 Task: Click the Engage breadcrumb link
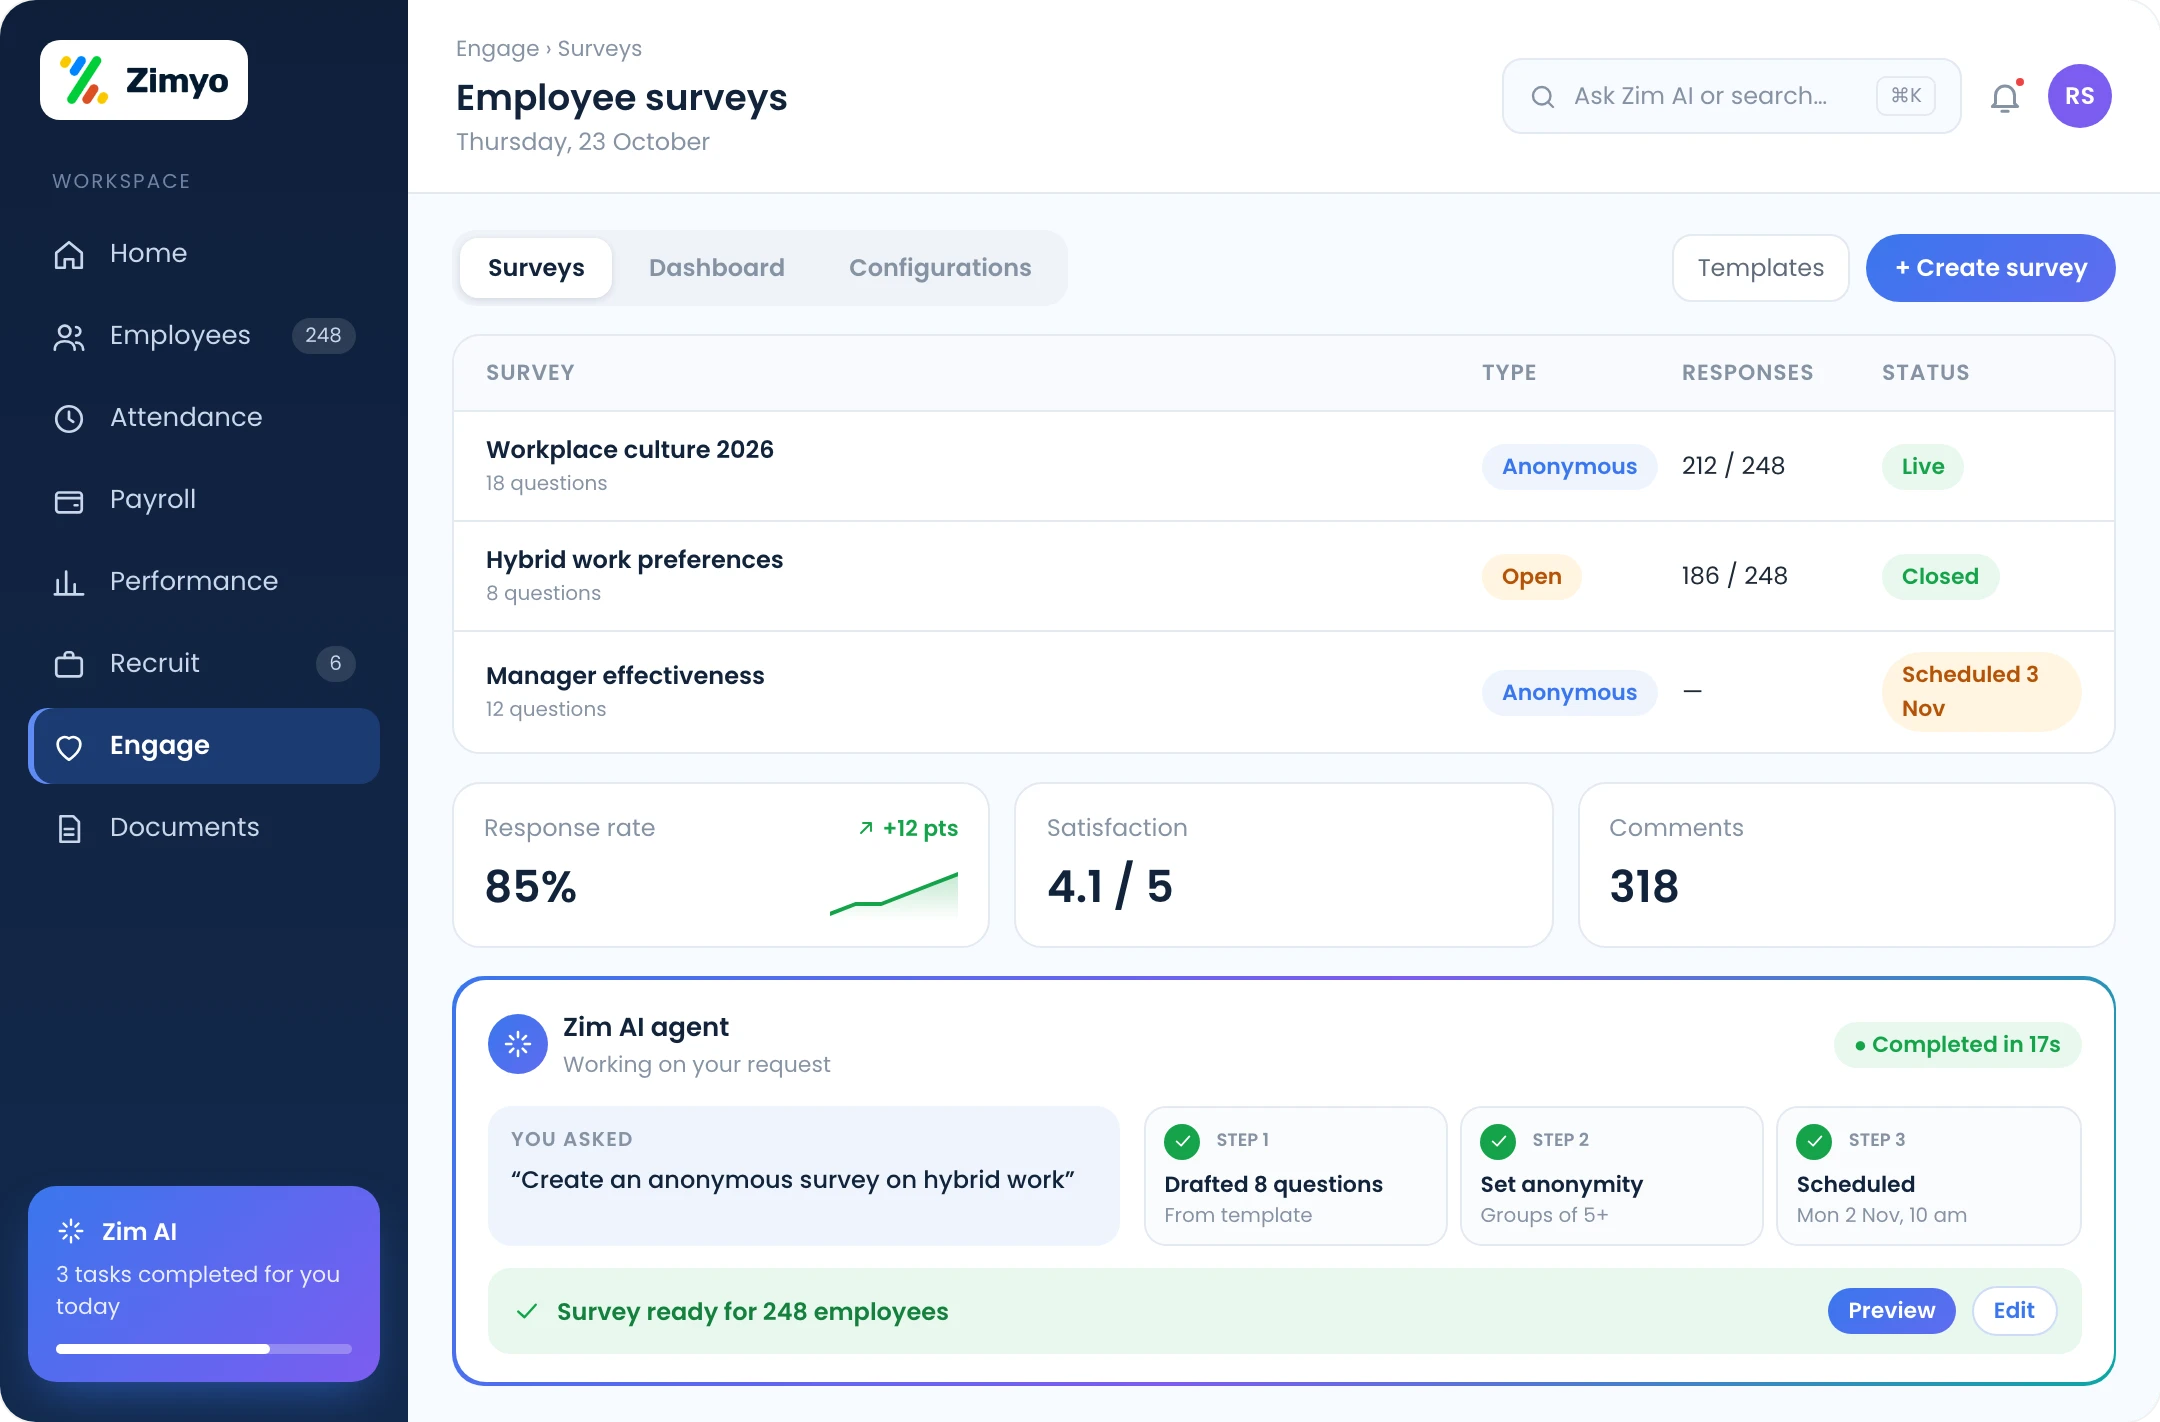(x=497, y=49)
